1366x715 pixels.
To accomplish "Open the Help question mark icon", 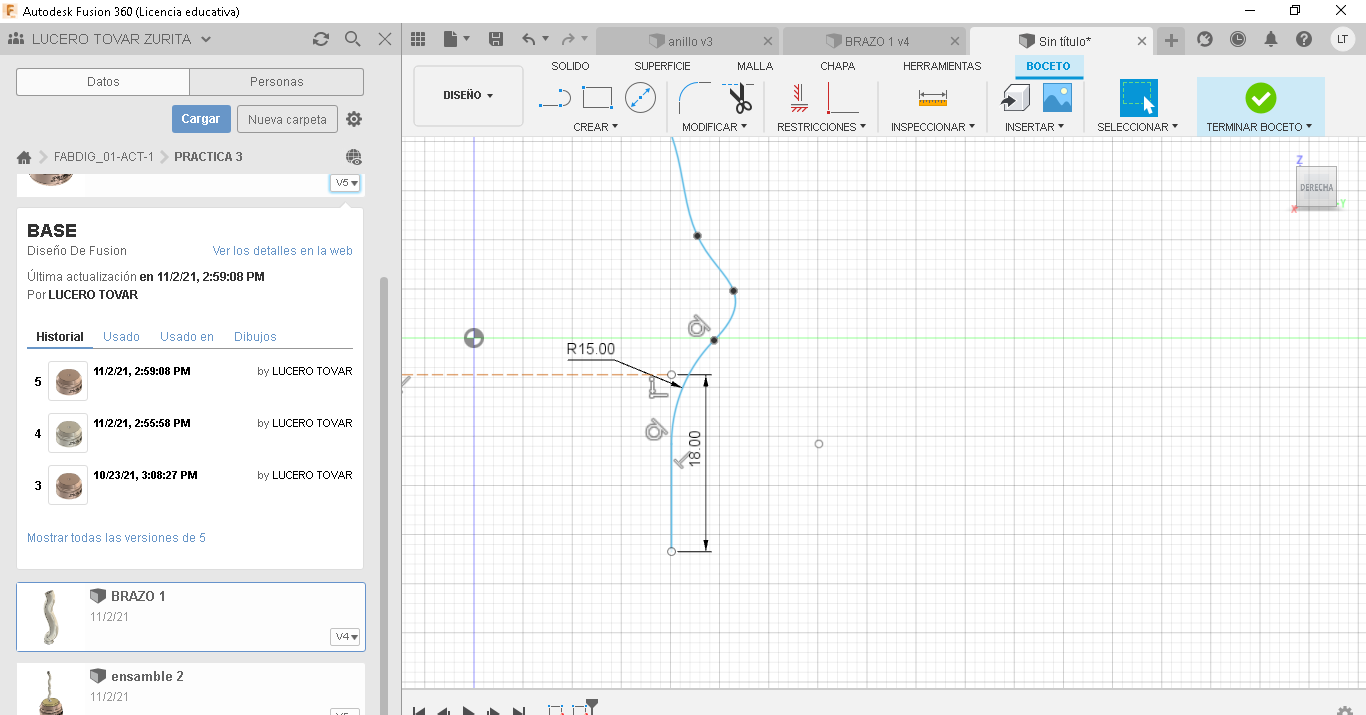I will [1304, 39].
